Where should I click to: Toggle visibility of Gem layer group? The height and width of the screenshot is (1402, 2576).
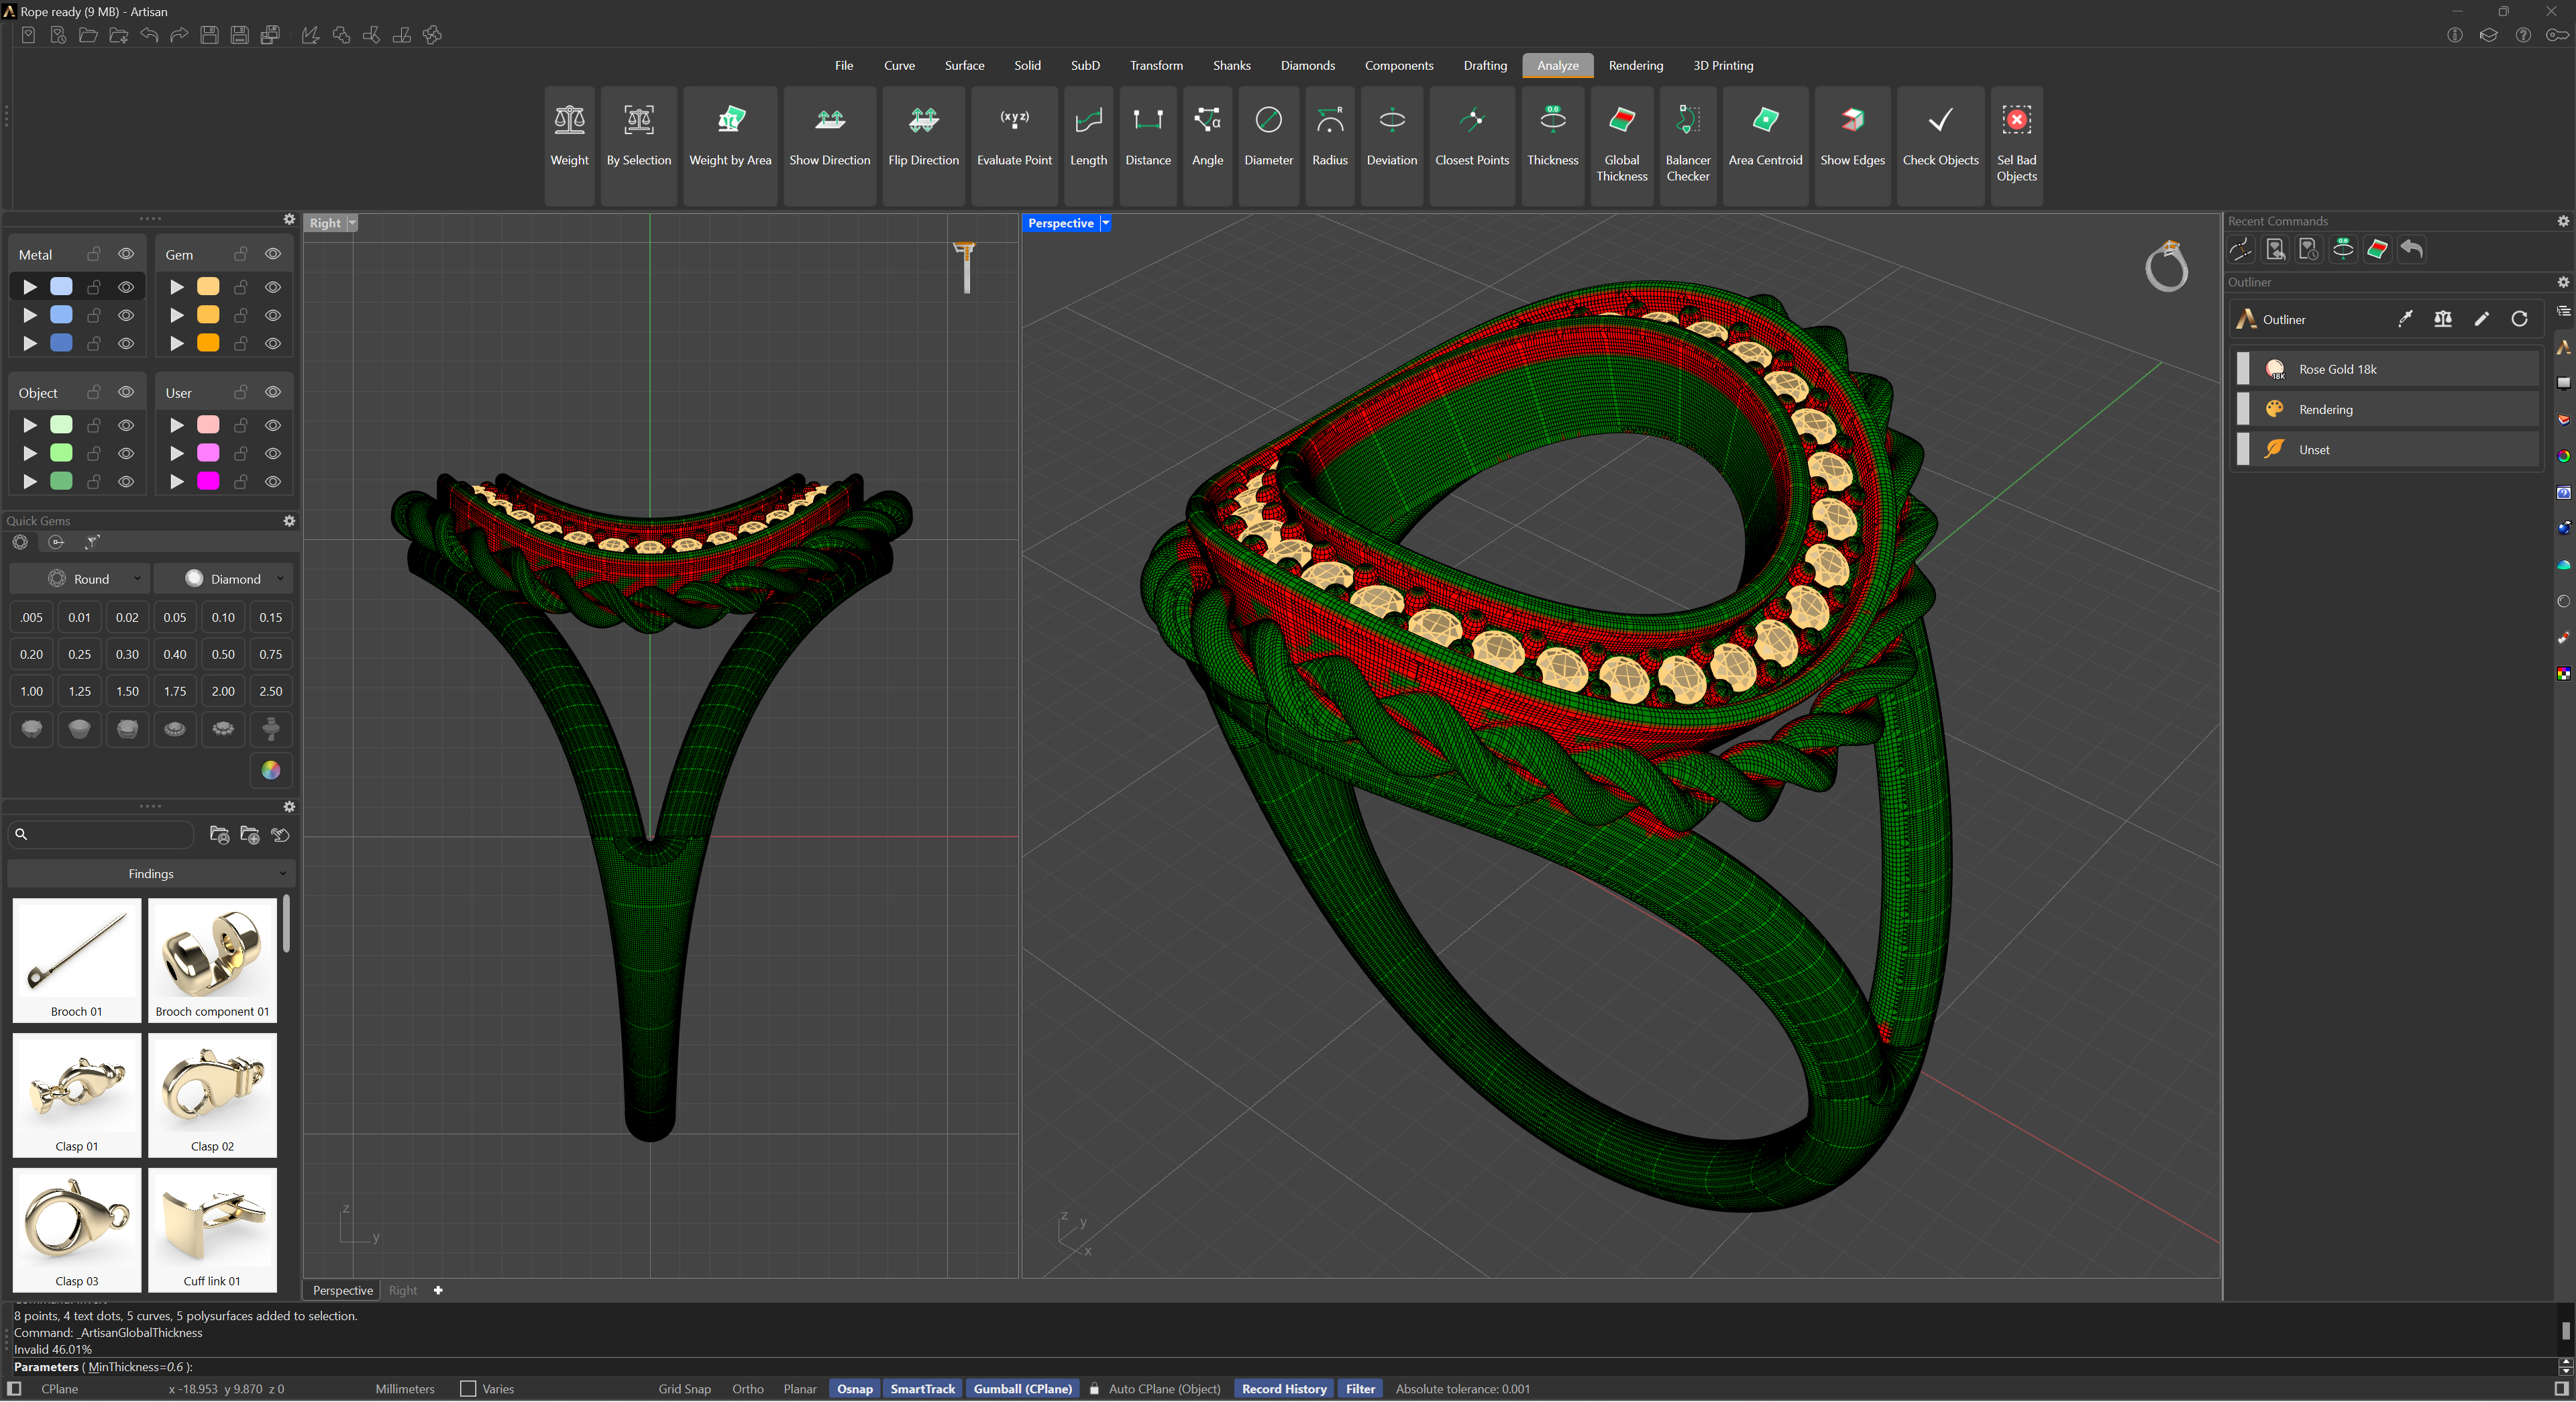273,254
